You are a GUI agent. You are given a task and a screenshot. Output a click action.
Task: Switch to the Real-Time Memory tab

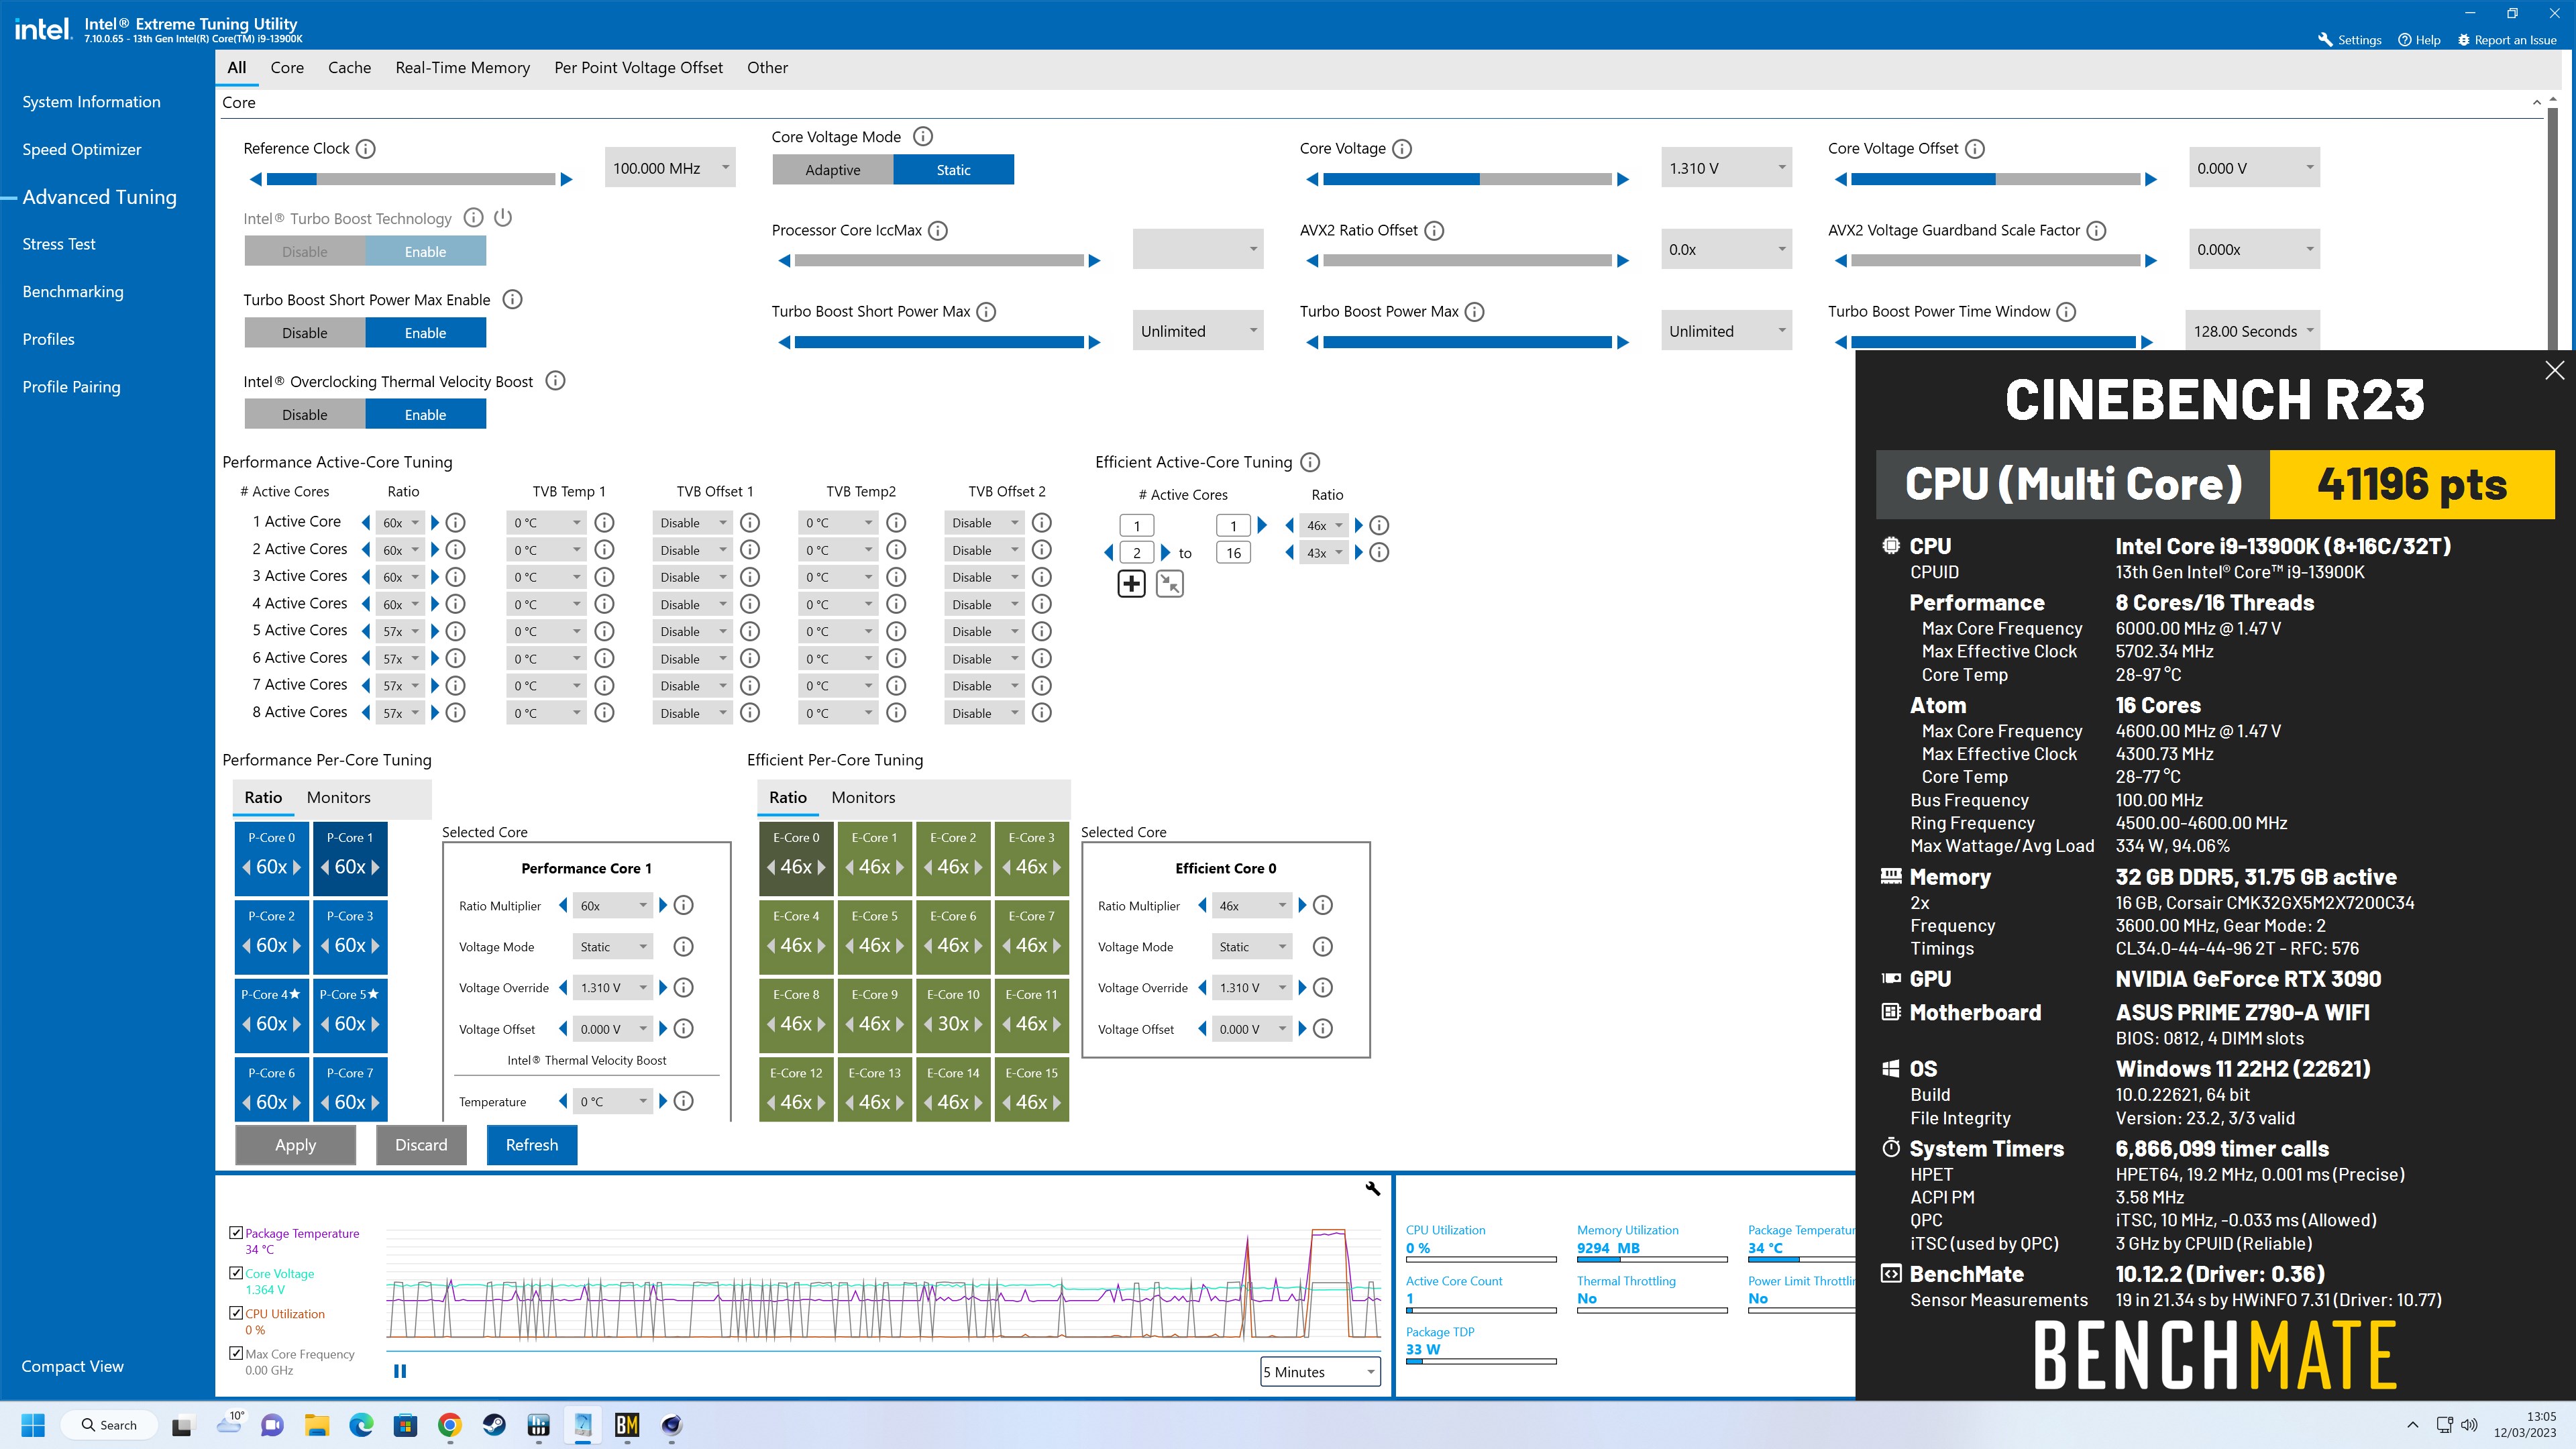click(x=462, y=68)
